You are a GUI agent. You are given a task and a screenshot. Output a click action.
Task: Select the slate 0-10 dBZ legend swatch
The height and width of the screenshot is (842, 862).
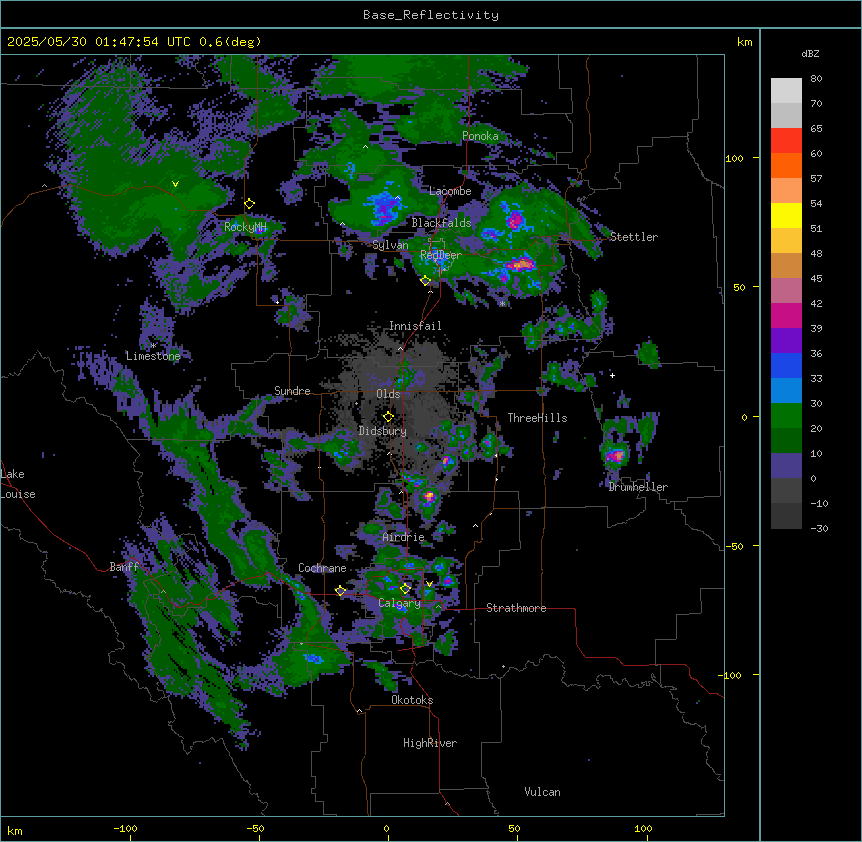point(786,466)
